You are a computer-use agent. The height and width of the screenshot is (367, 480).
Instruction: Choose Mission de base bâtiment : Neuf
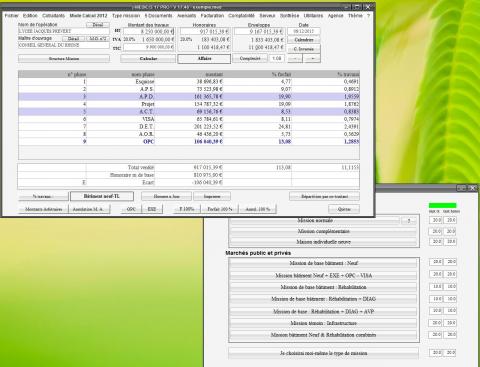(324, 263)
